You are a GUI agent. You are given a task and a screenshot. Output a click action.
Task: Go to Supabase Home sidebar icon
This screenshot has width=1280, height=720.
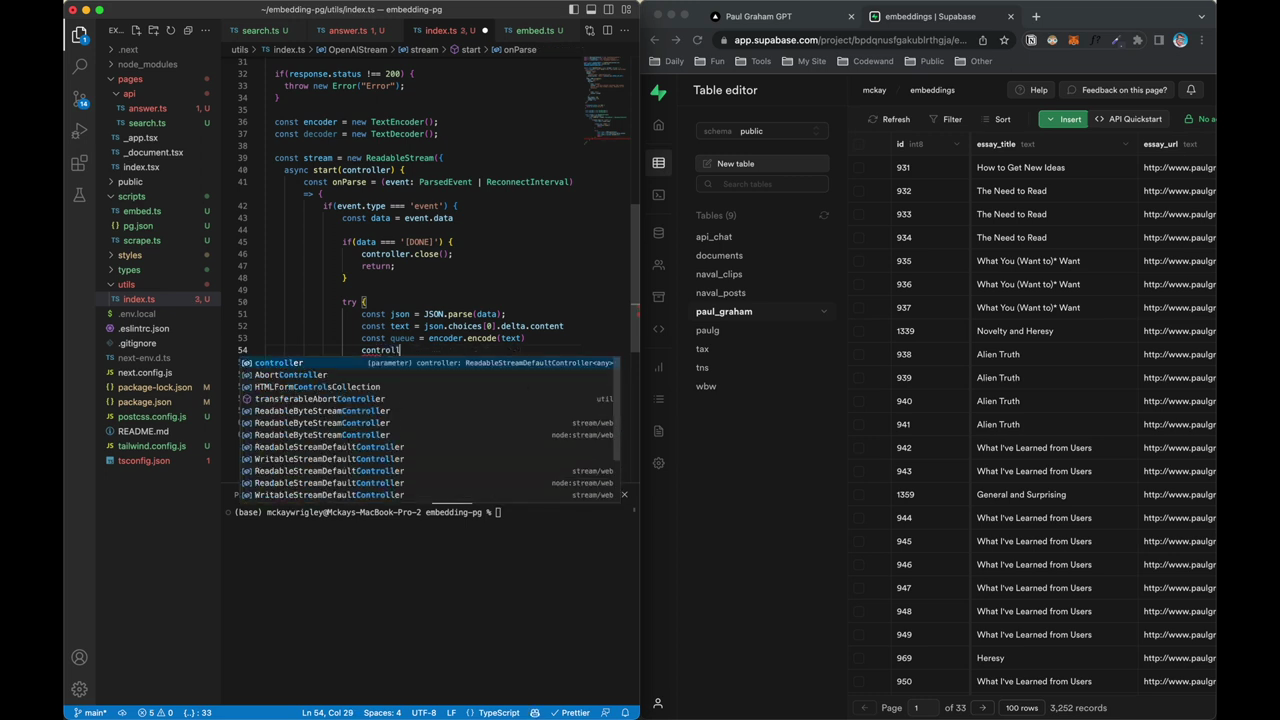(x=658, y=125)
